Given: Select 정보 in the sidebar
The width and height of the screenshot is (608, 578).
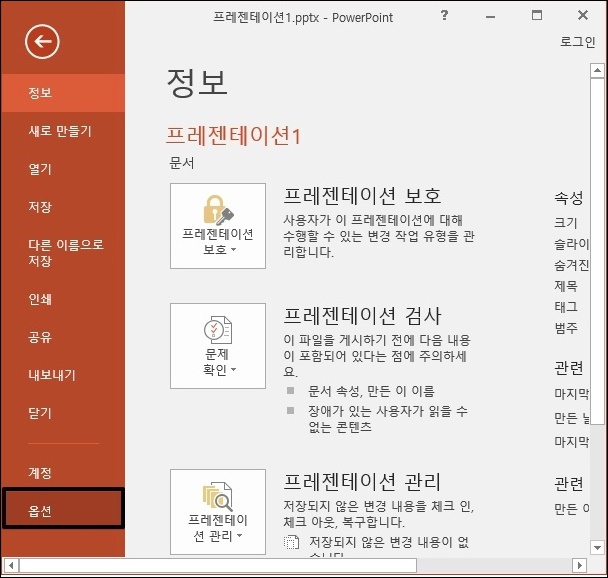Looking at the screenshot, I should [x=63, y=93].
